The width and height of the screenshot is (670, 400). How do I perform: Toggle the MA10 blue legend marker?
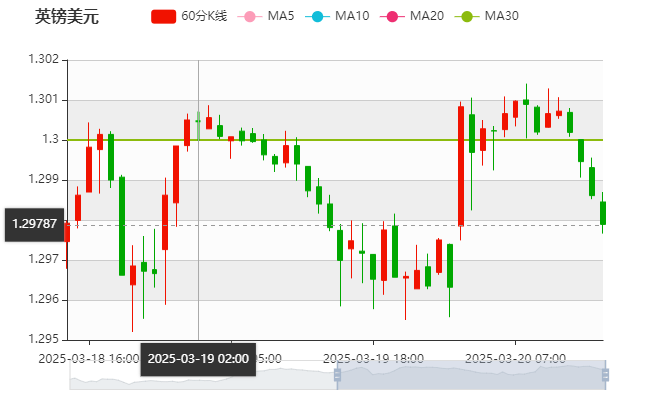coord(318,16)
